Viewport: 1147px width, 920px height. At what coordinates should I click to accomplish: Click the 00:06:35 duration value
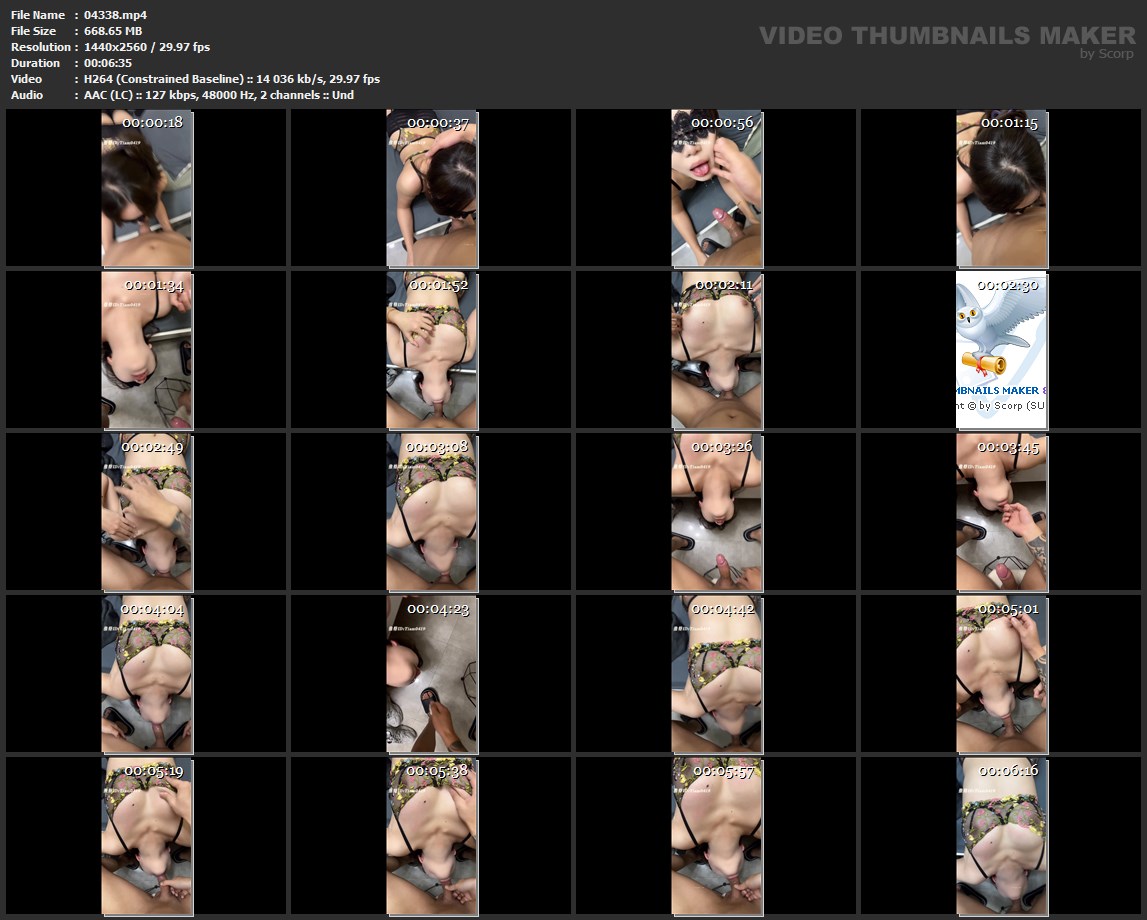(x=108, y=63)
